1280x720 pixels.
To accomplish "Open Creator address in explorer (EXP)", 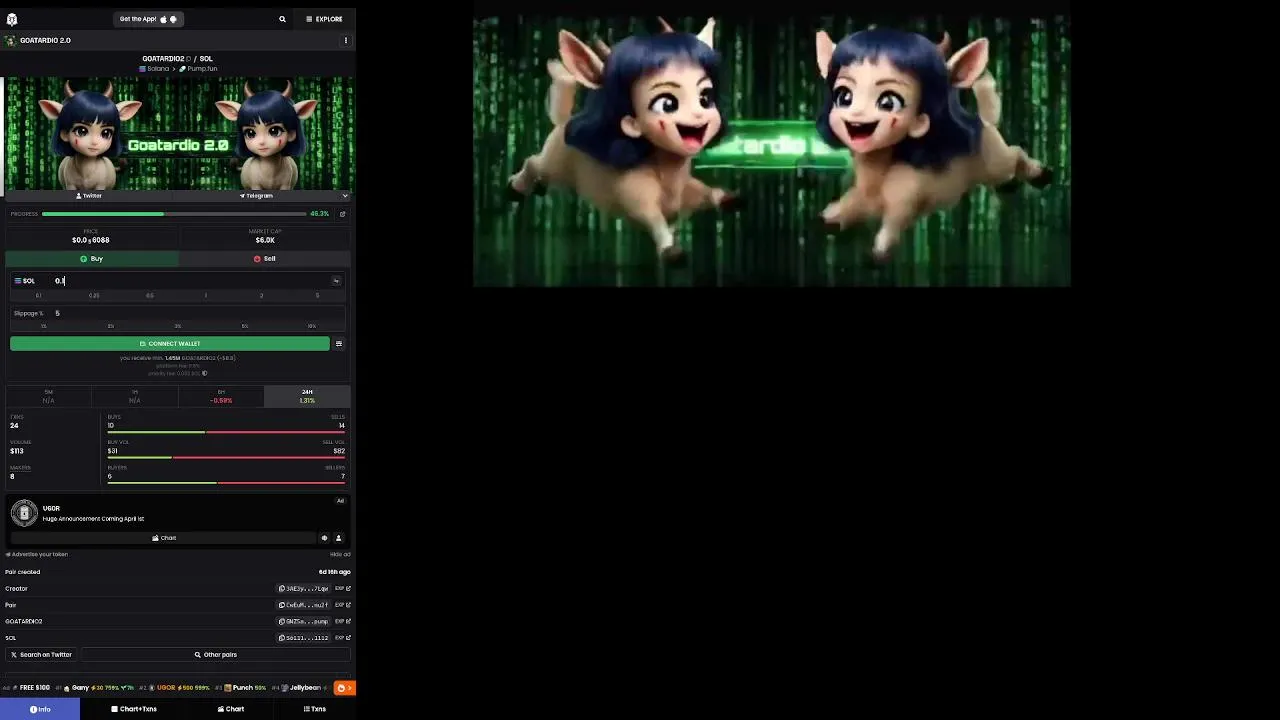I will click(x=342, y=589).
